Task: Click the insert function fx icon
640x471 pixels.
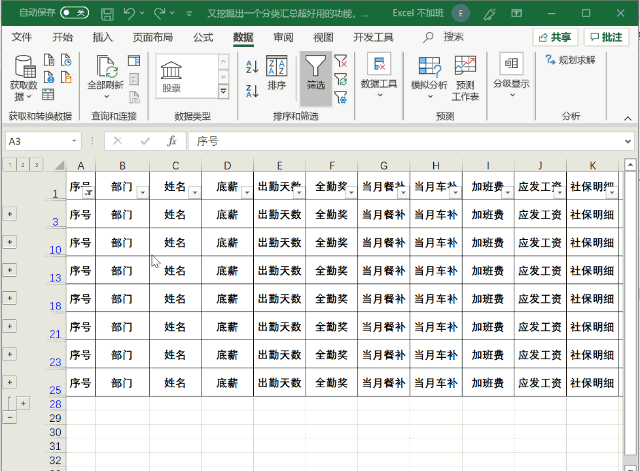Action: click(172, 141)
